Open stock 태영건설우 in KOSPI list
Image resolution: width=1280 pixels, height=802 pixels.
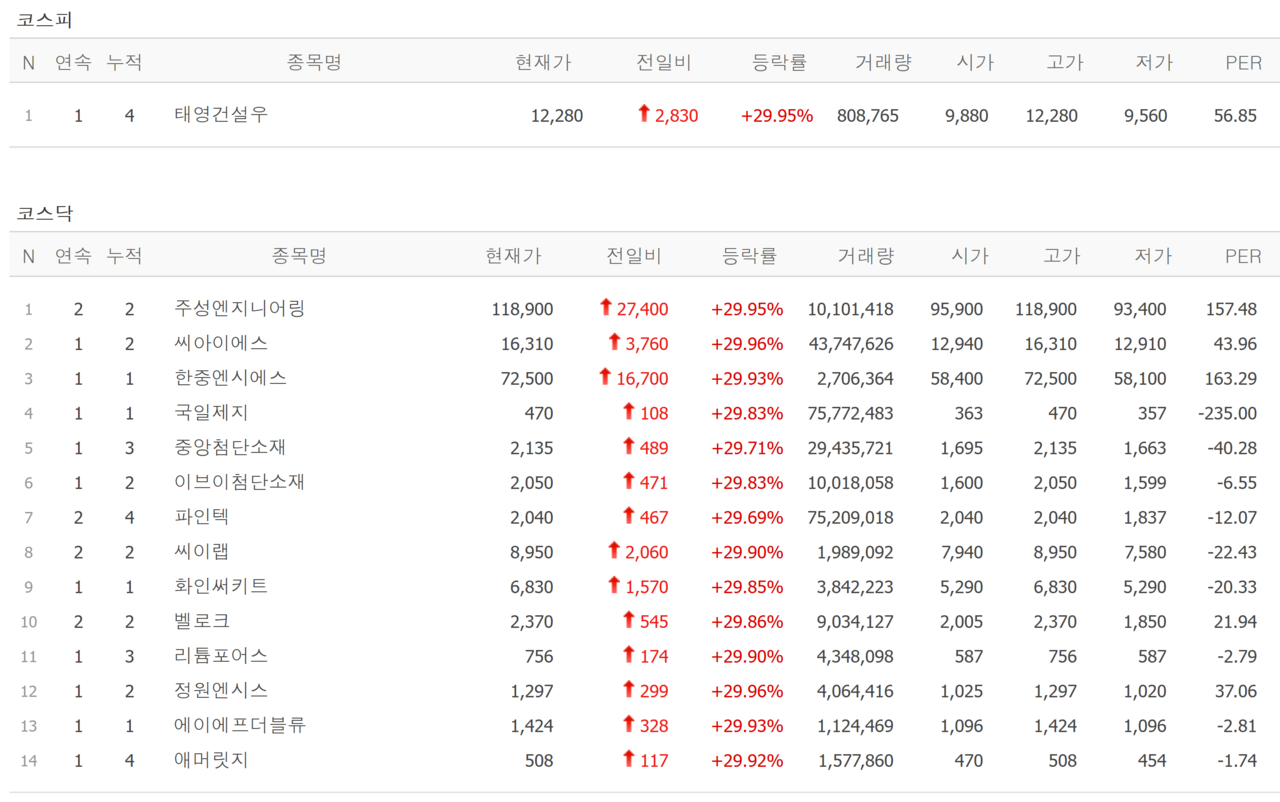(221, 114)
